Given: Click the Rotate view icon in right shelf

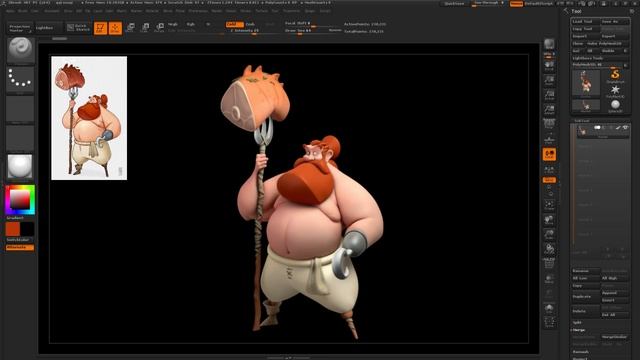Looking at the screenshot, I should pyautogui.click(x=549, y=249).
